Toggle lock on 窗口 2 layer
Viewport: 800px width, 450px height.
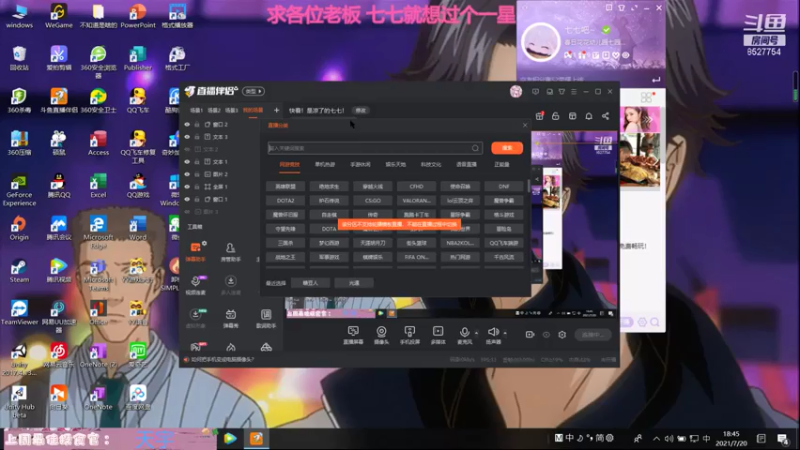coord(197,124)
